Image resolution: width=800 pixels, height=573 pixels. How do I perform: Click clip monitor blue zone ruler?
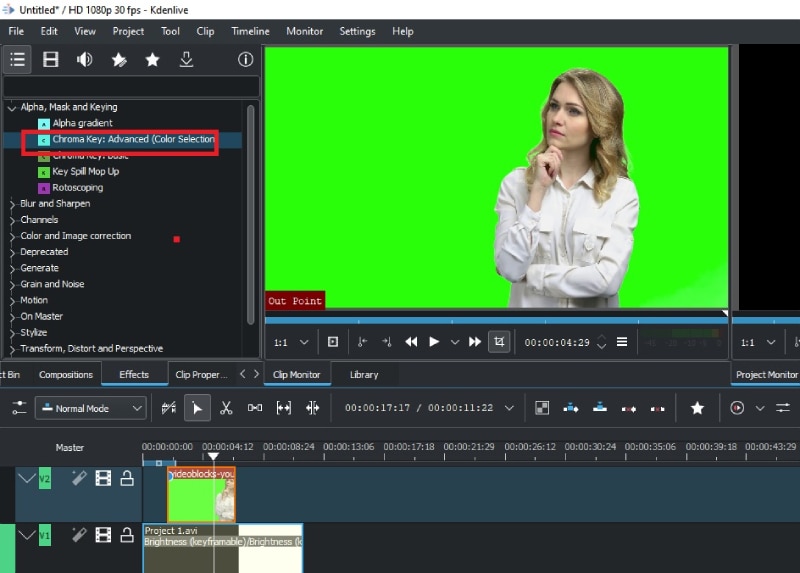[495, 320]
